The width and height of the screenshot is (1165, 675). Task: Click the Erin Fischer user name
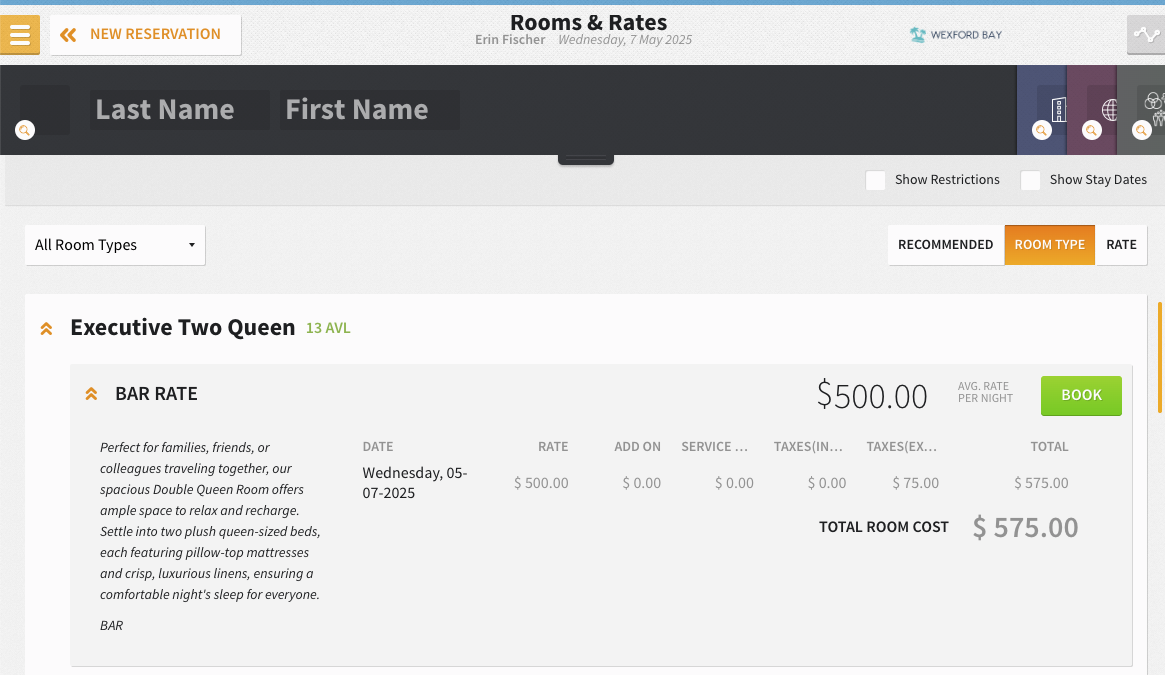(510, 40)
